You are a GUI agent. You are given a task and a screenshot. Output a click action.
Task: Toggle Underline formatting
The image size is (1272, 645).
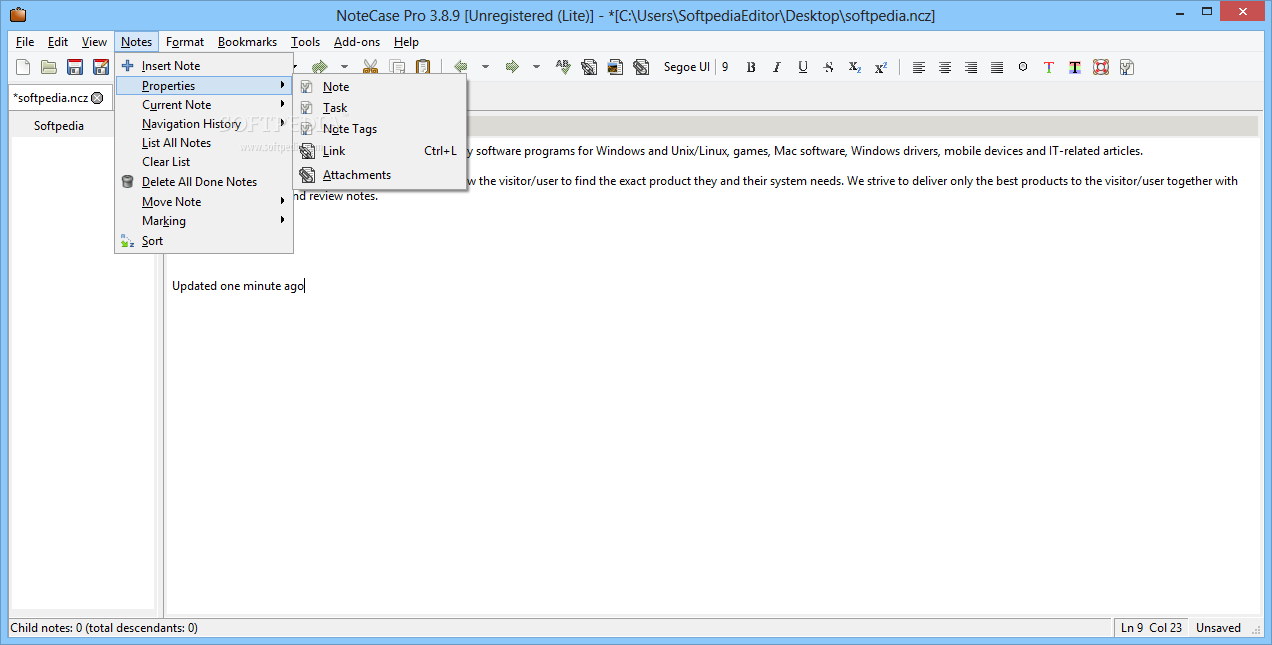tap(803, 67)
